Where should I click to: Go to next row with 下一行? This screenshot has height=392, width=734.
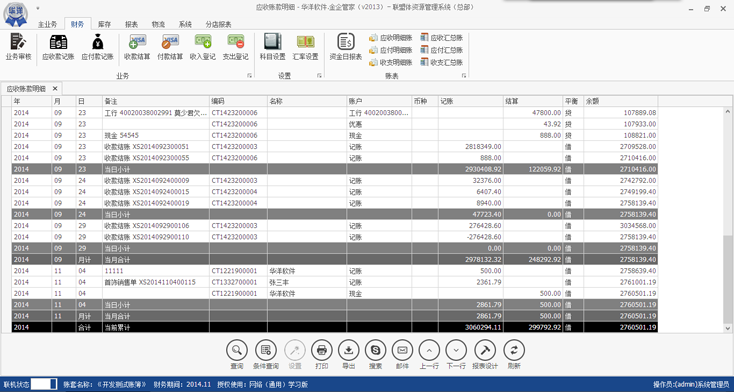coord(456,350)
